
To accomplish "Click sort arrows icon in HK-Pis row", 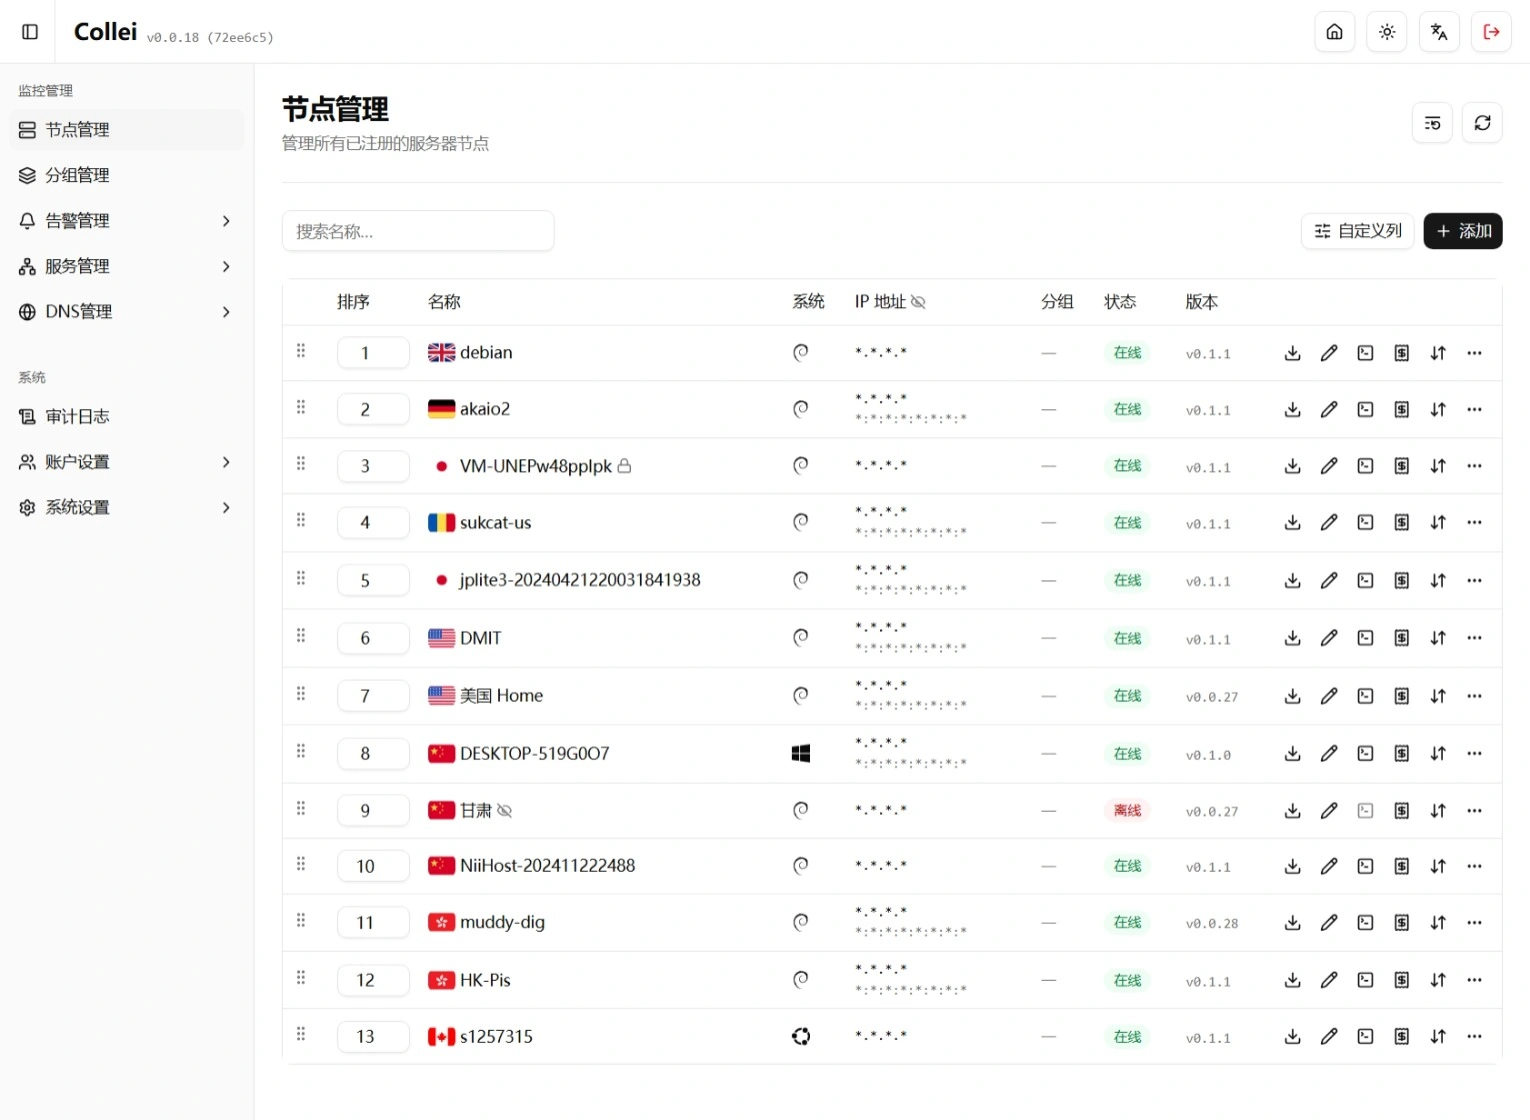I will (1438, 980).
